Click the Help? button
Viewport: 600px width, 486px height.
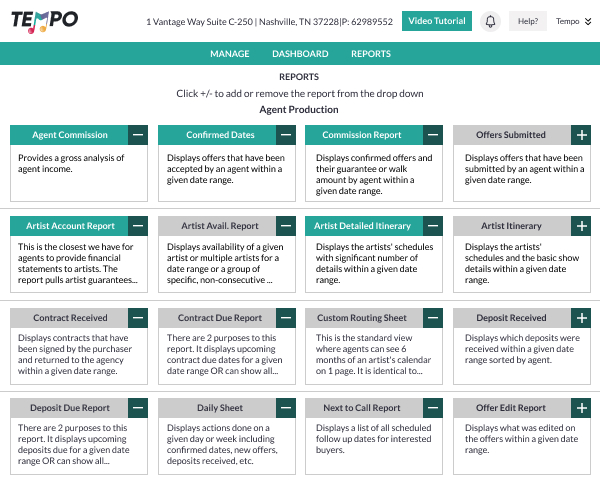coord(528,21)
